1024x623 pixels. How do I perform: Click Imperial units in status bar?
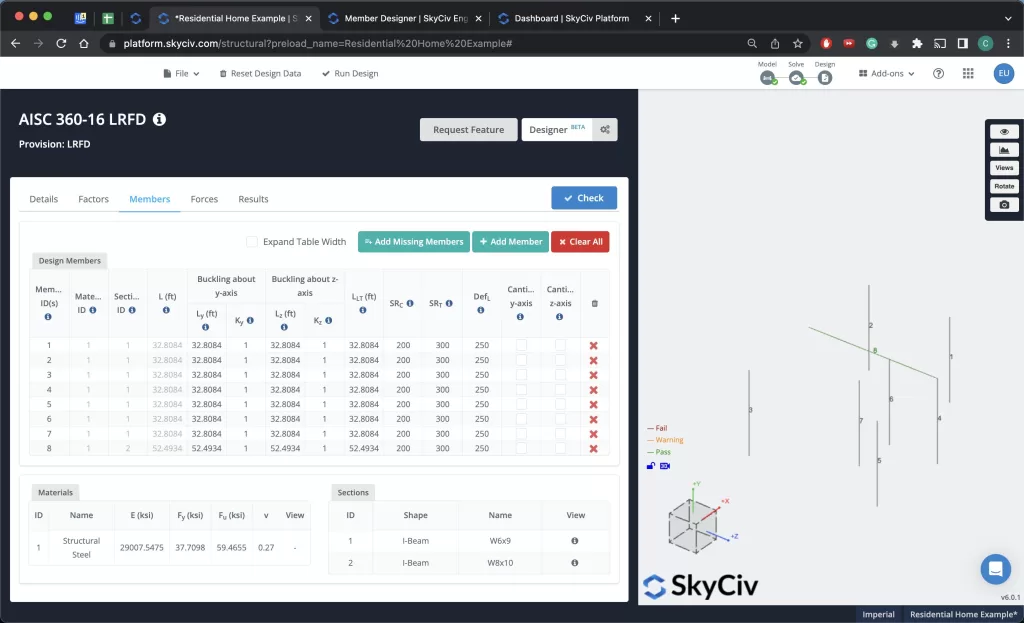(x=878, y=615)
